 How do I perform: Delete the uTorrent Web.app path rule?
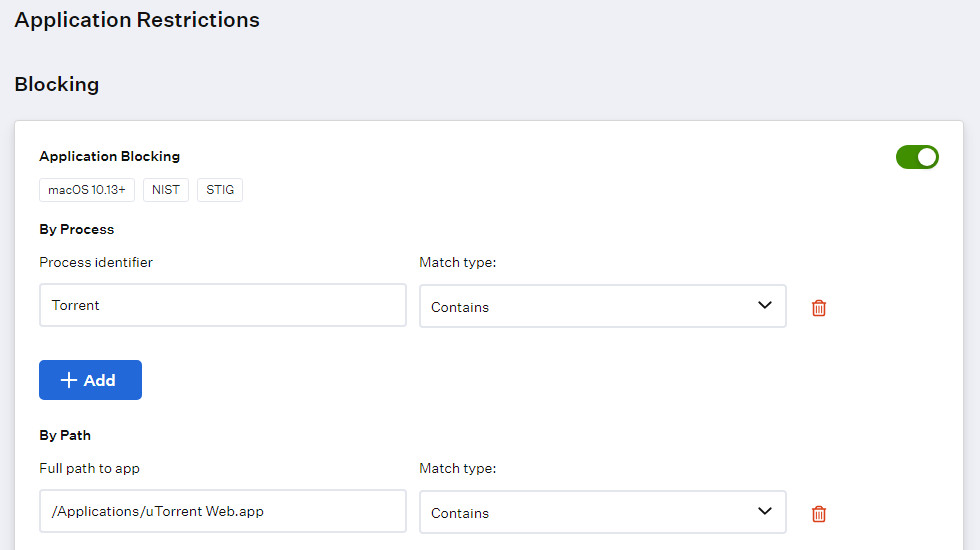tap(819, 514)
